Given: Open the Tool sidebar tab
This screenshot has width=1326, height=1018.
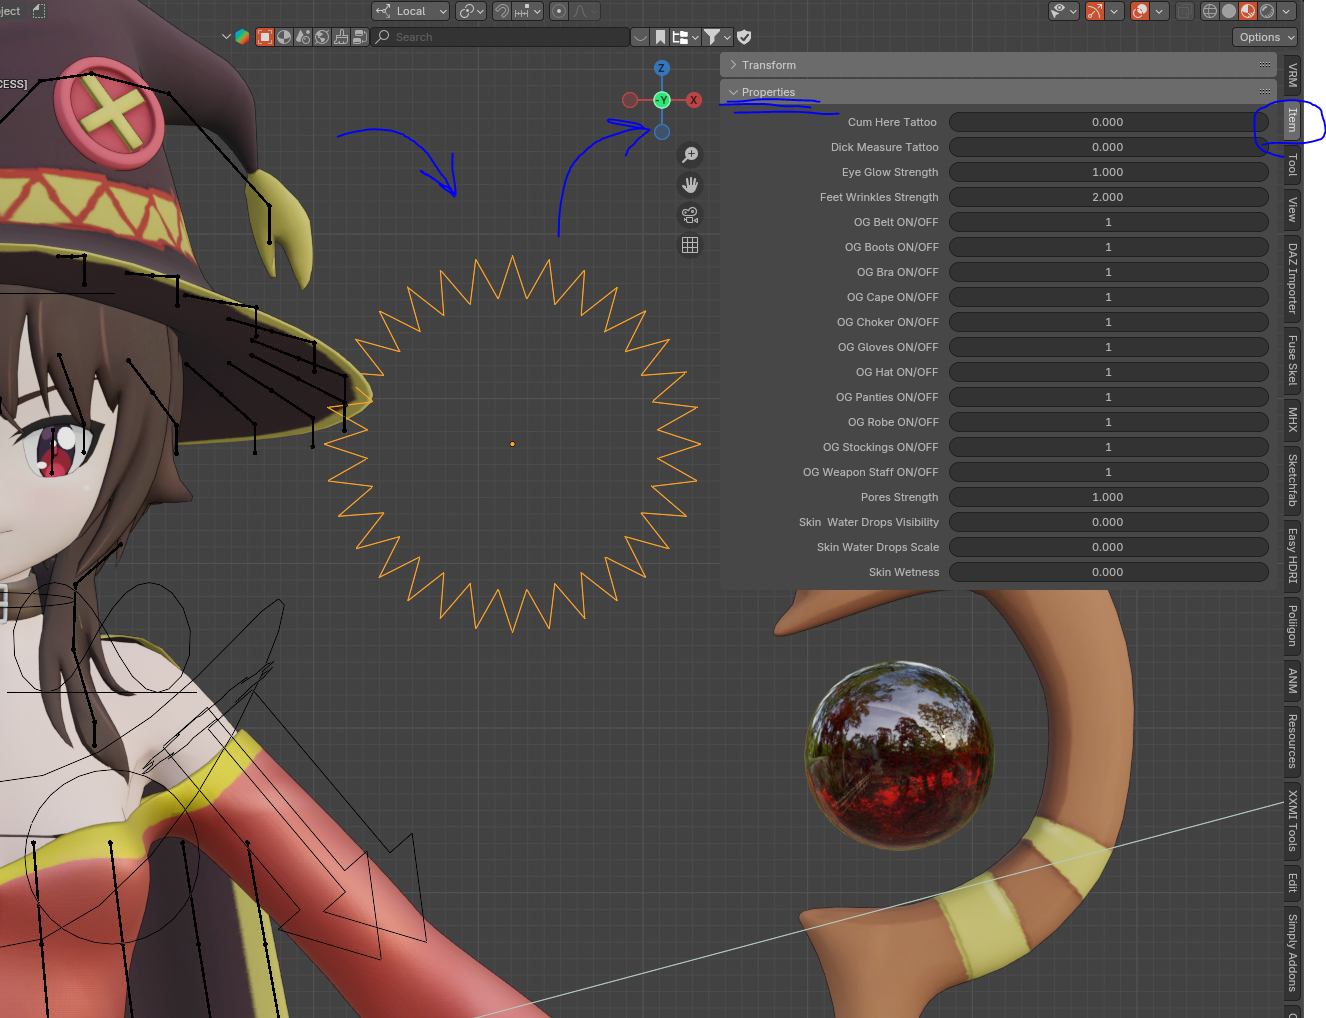Looking at the screenshot, I should pos(1292,164).
